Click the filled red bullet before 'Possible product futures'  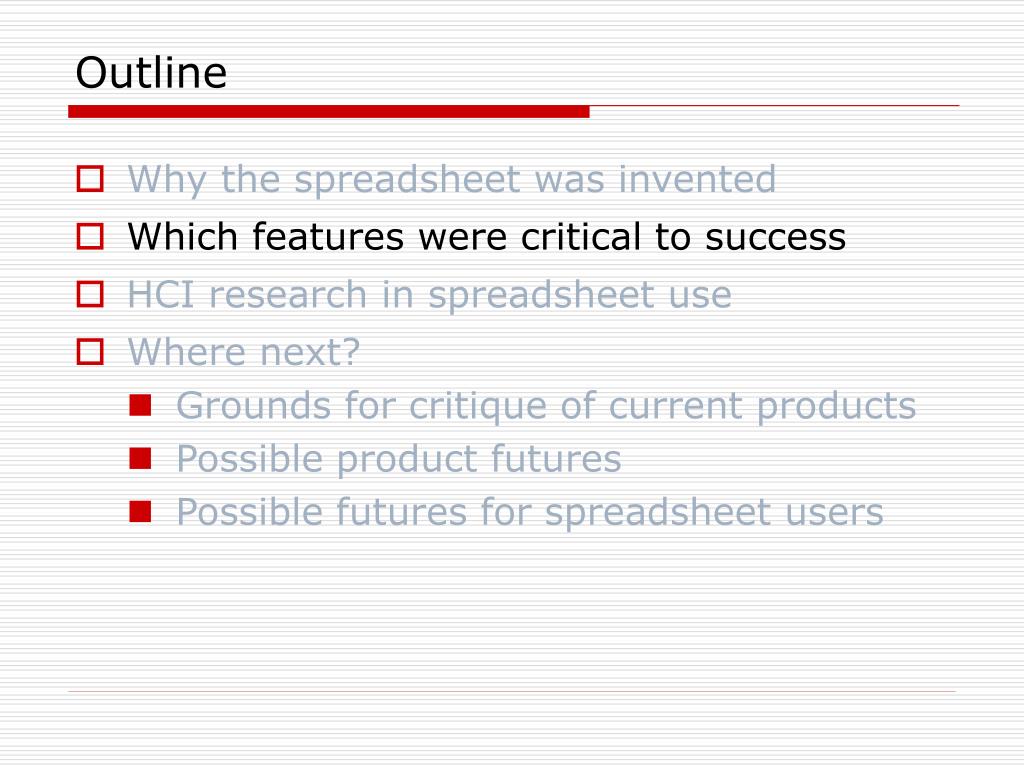point(140,458)
